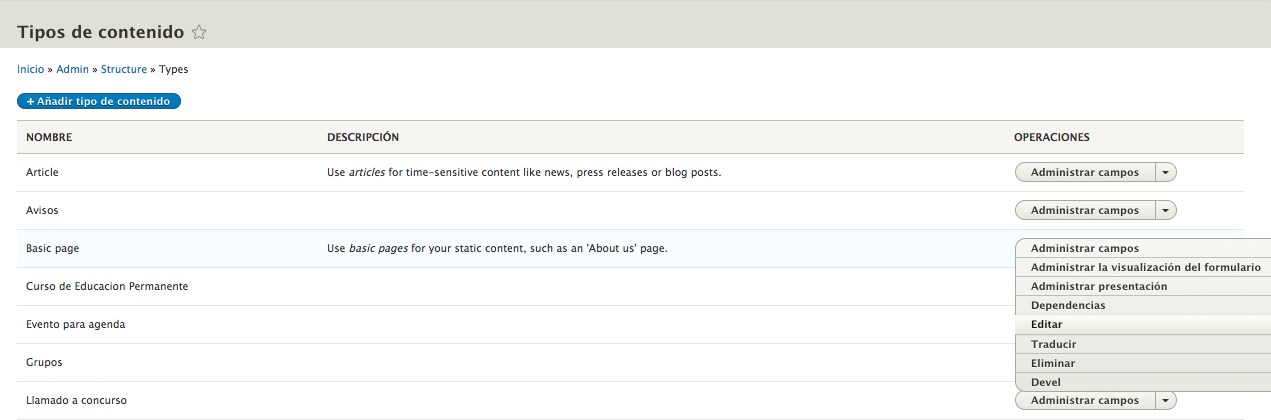
Task: Select Administrar campos in Basic page menu
Action: pos(1084,248)
